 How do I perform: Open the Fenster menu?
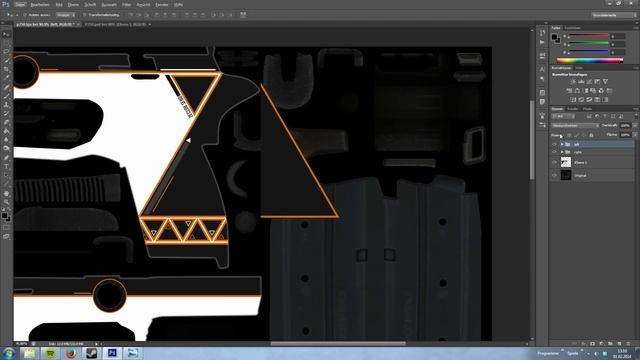162,4
